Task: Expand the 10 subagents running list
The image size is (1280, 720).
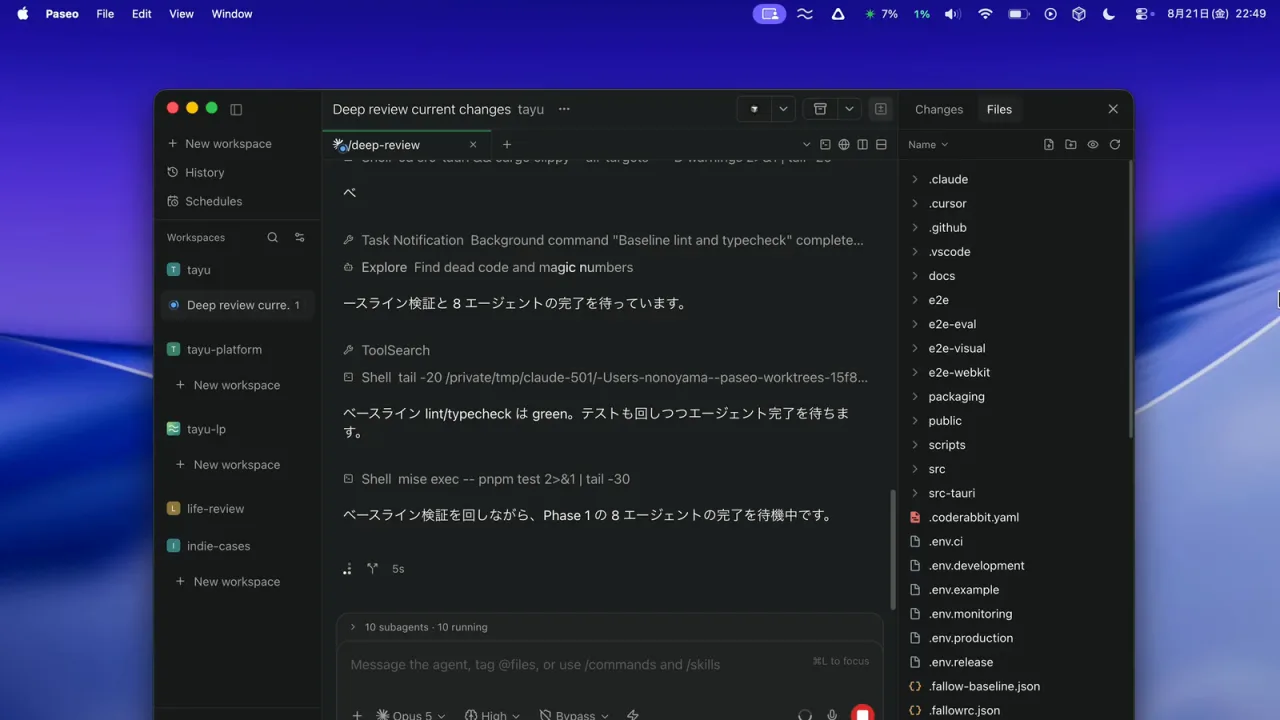Action: click(609, 627)
